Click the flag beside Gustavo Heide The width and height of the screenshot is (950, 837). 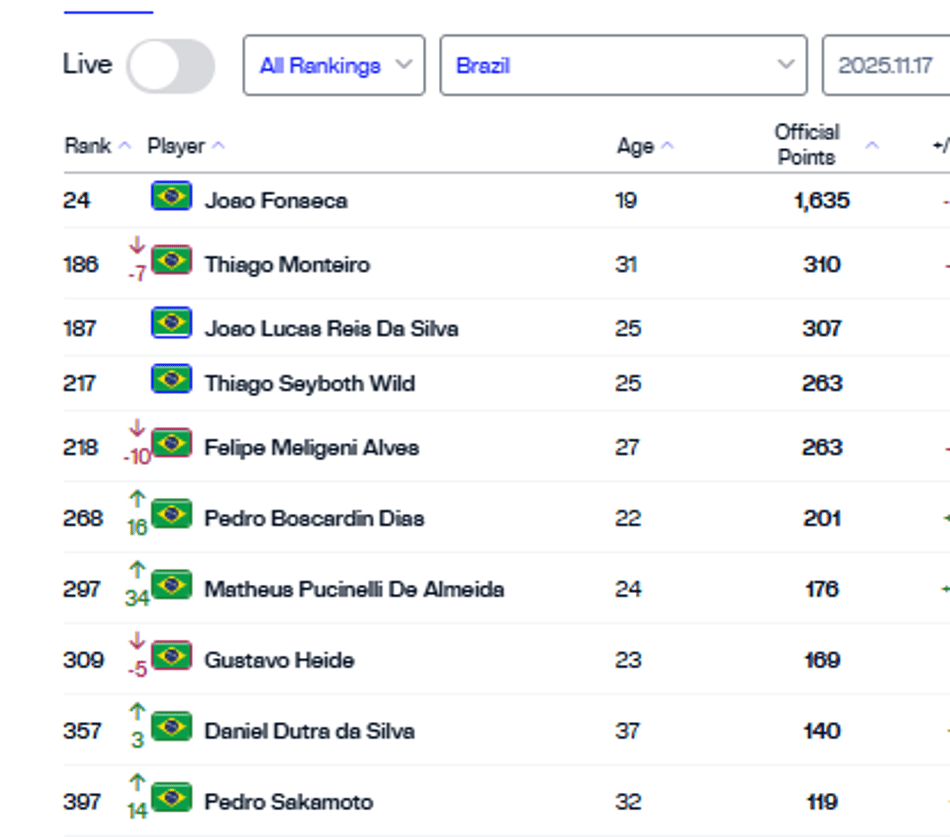(x=171, y=656)
